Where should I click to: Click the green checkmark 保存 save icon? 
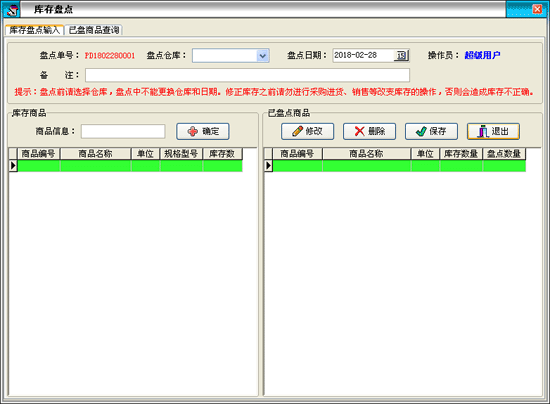coord(421,132)
